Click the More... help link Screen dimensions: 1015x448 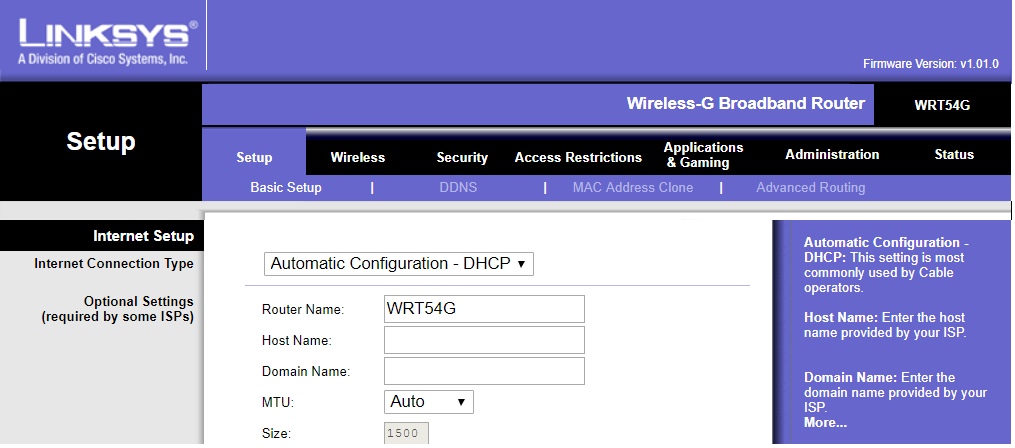click(x=825, y=423)
